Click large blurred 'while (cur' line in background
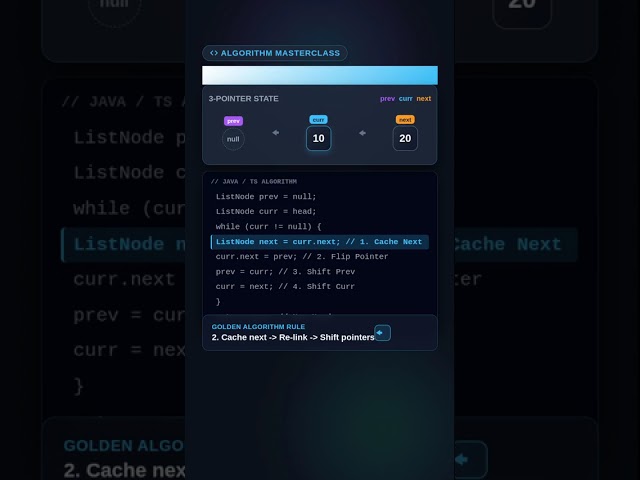This screenshot has height=480, width=640. coord(129,209)
